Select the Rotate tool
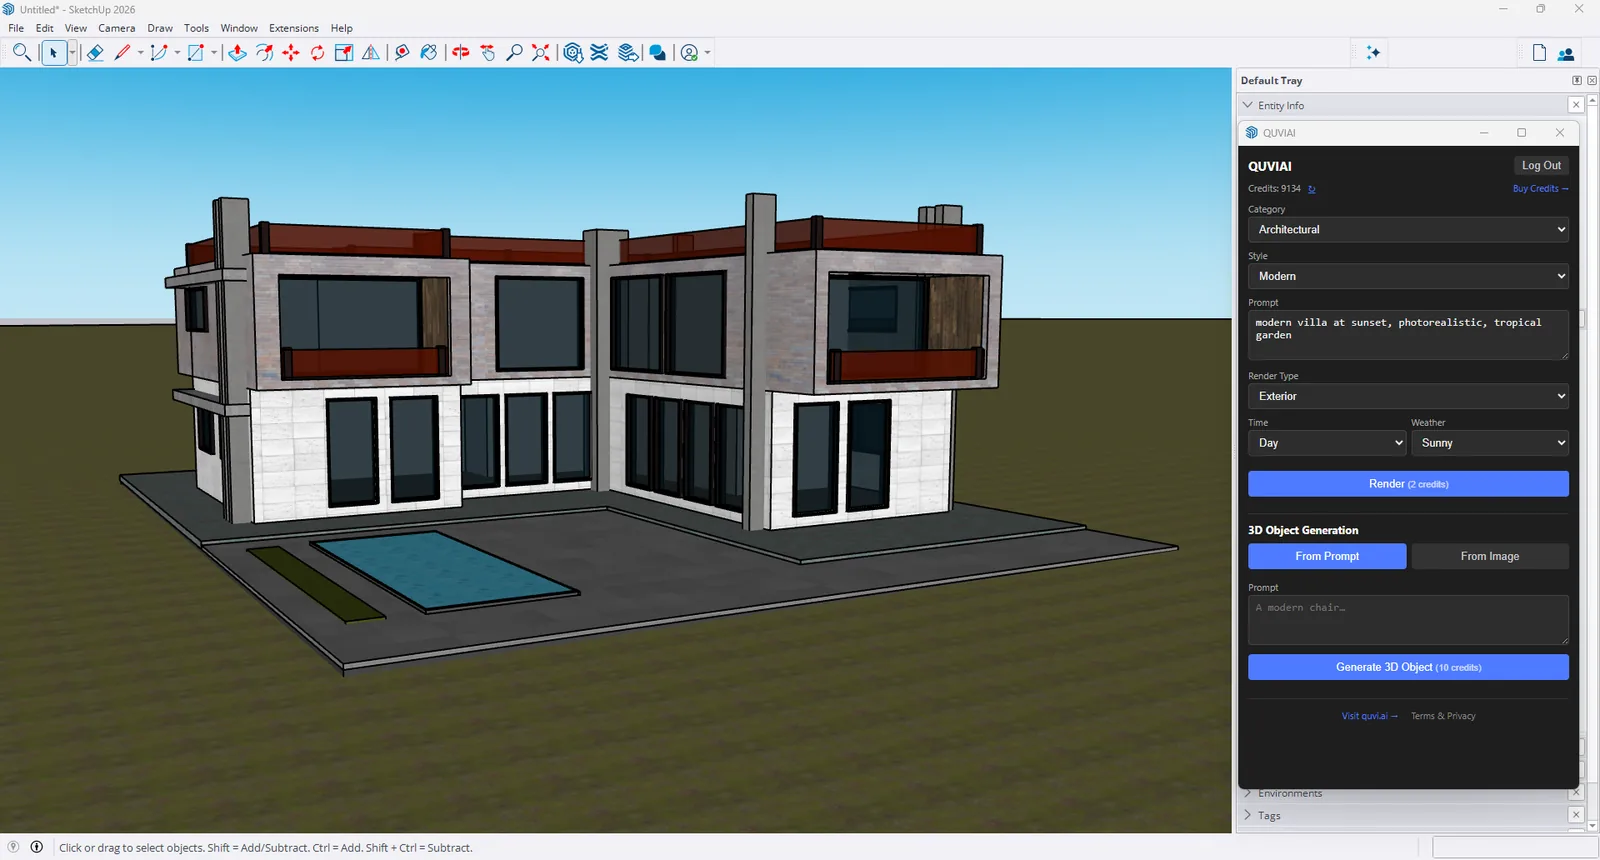The width and height of the screenshot is (1600, 860). tap(317, 53)
